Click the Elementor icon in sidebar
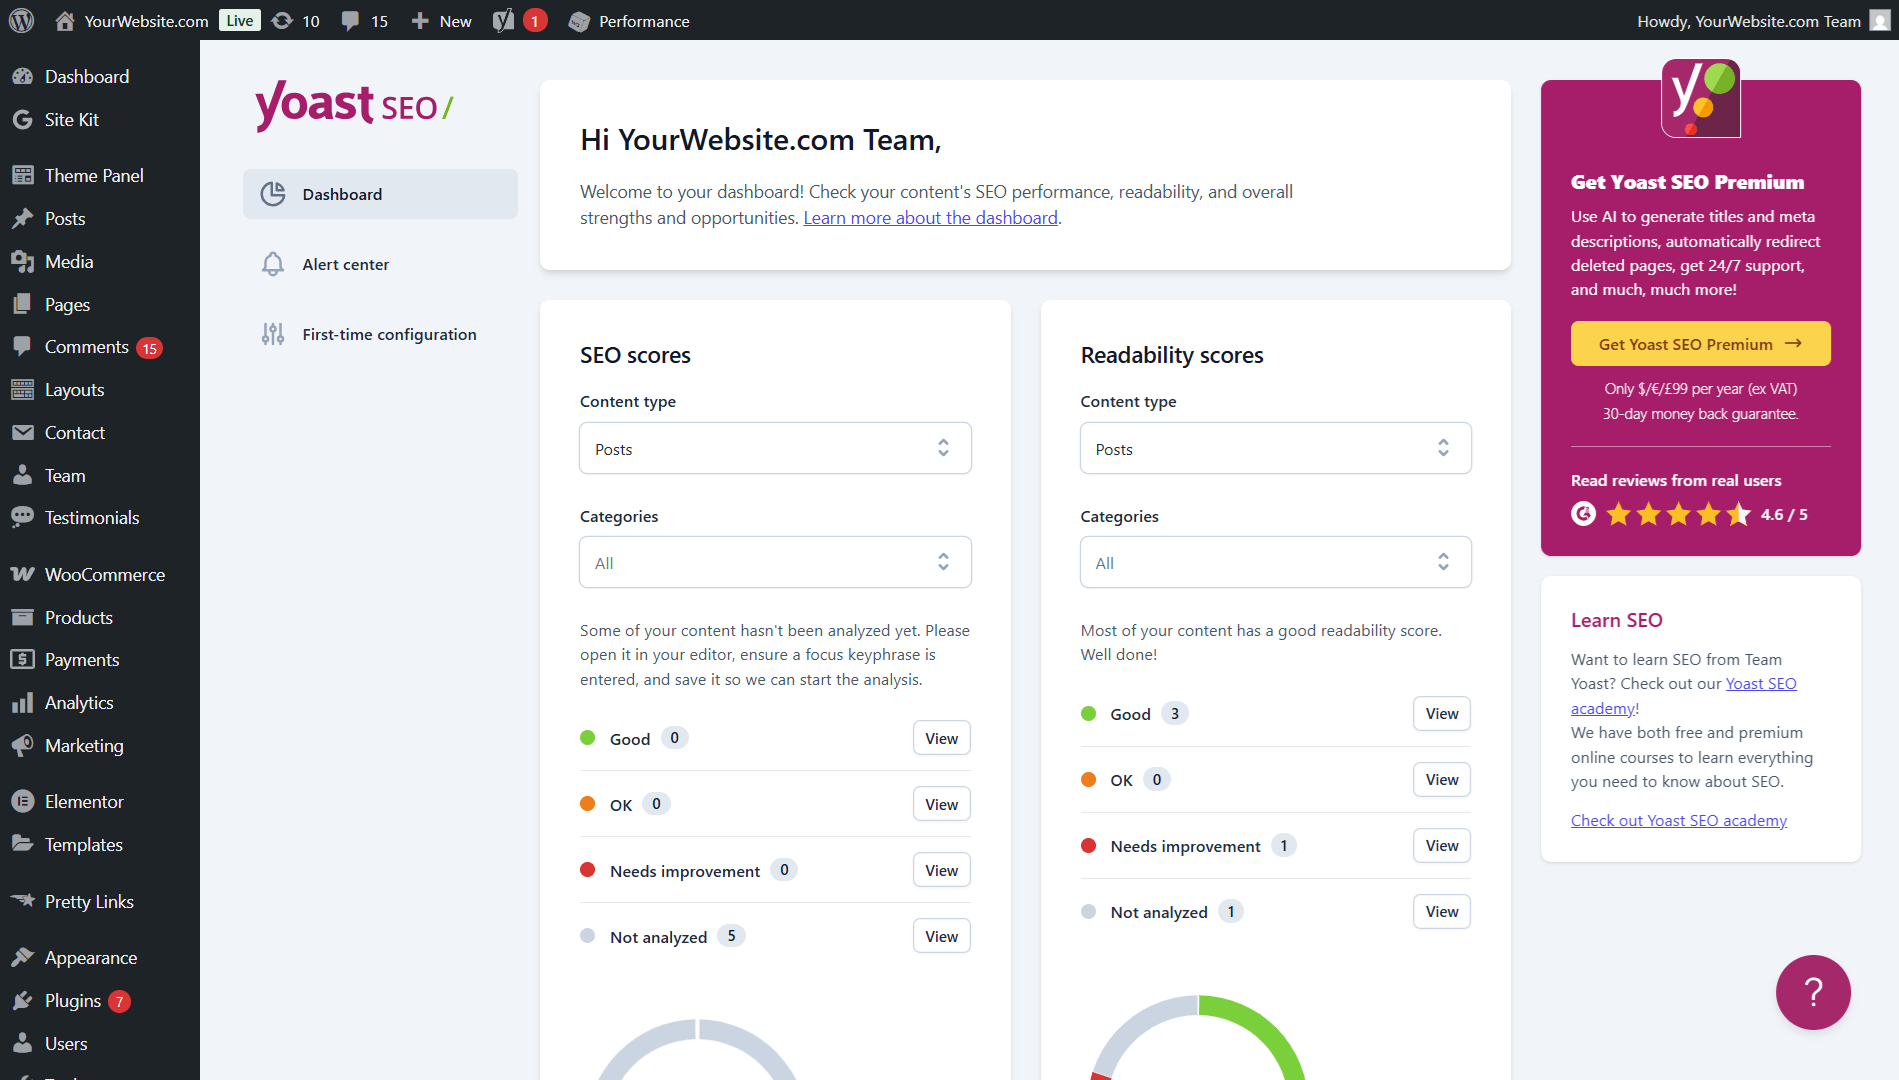Screen dimensions: 1899x1080 coord(22,802)
